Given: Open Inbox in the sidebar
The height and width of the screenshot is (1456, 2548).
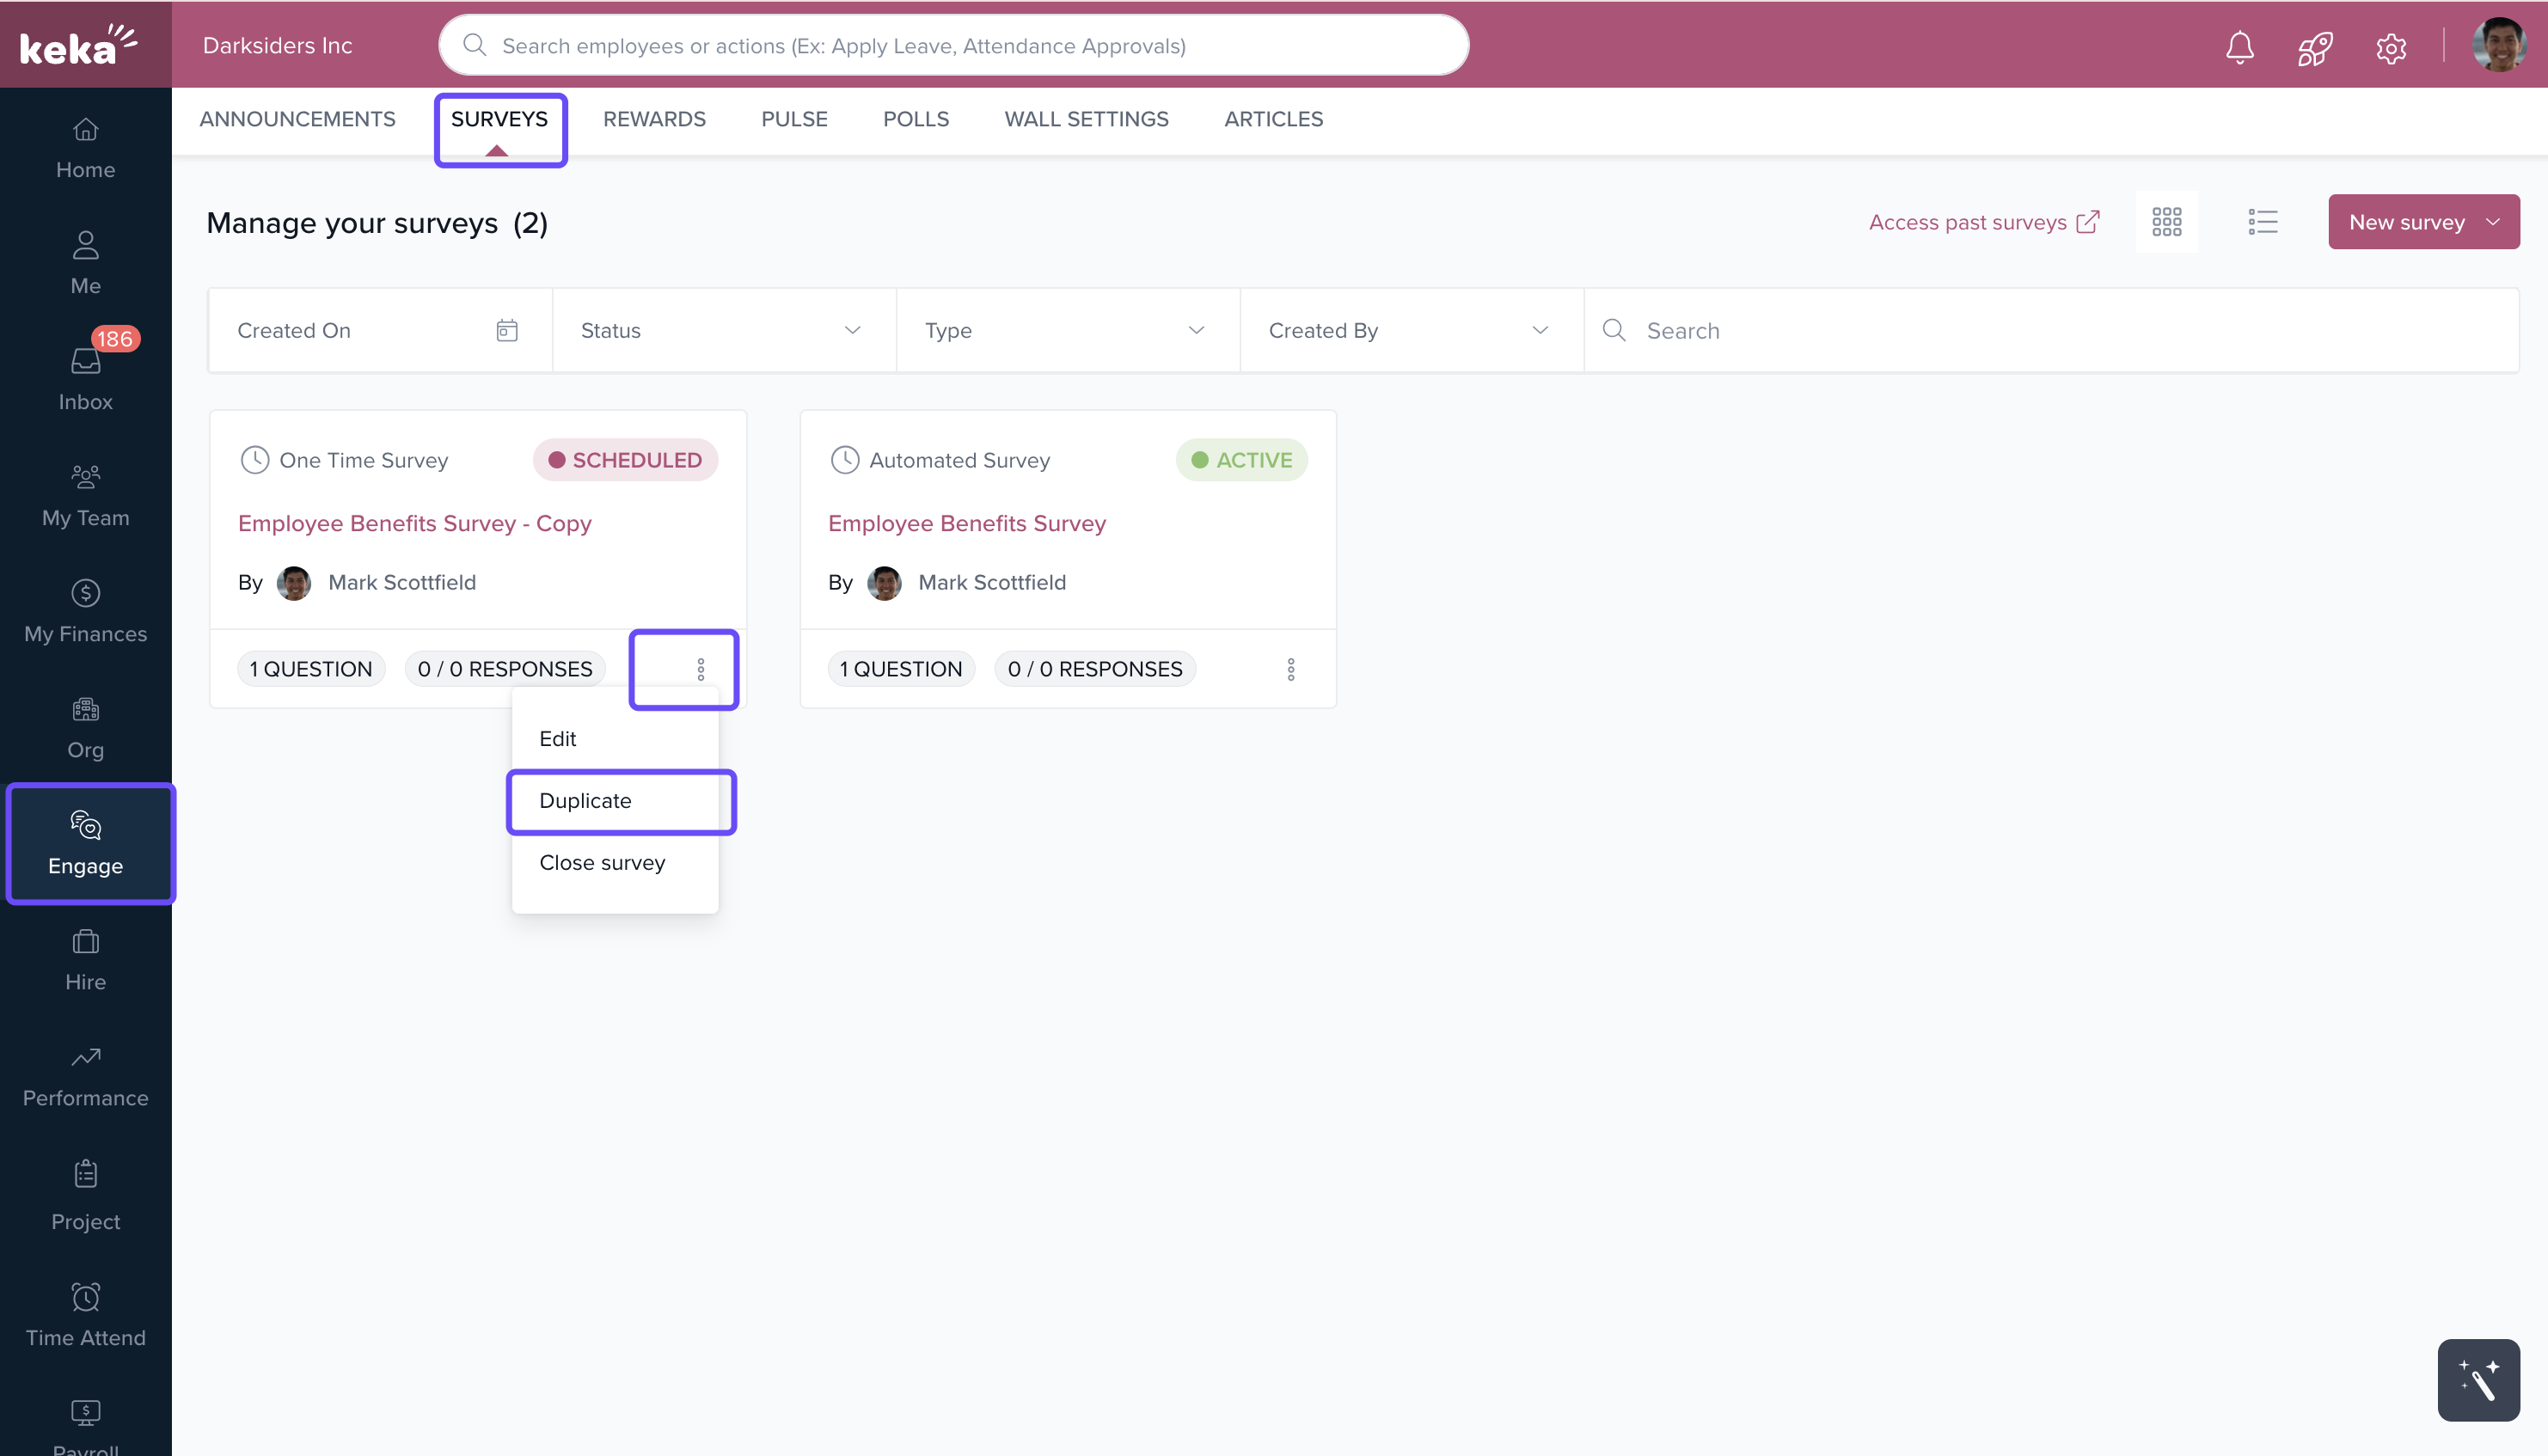Looking at the screenshot, I should pyautogui.click(x=85, y=379).
